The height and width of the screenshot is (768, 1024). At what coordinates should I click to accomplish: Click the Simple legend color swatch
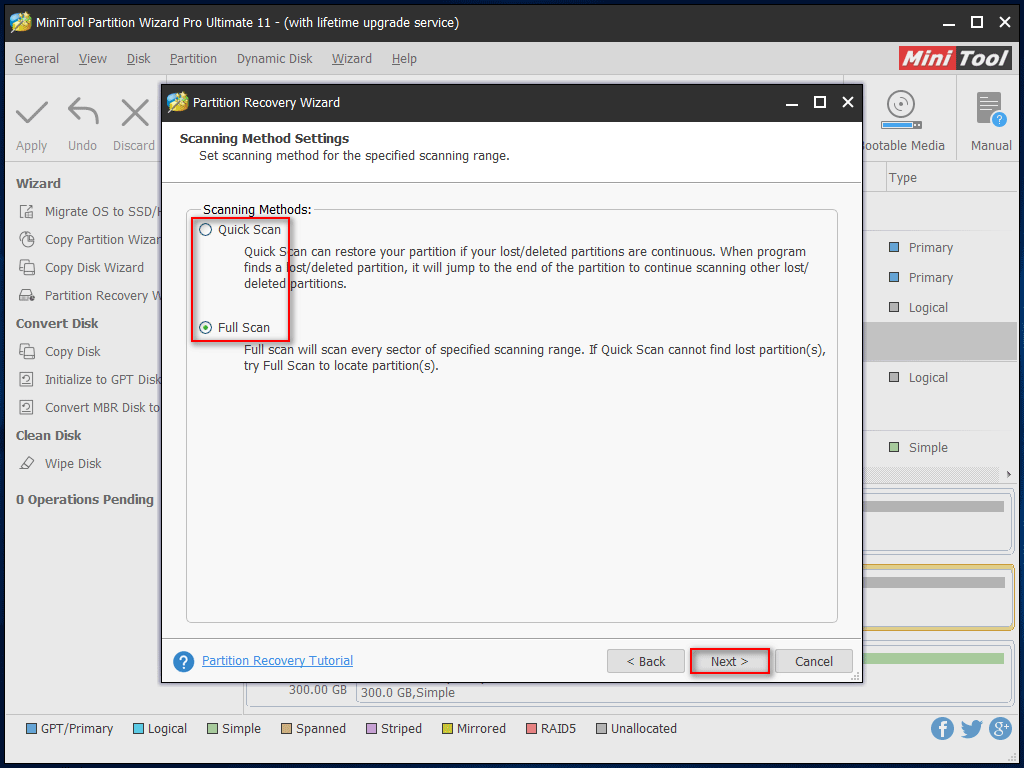tap(212, 729)
